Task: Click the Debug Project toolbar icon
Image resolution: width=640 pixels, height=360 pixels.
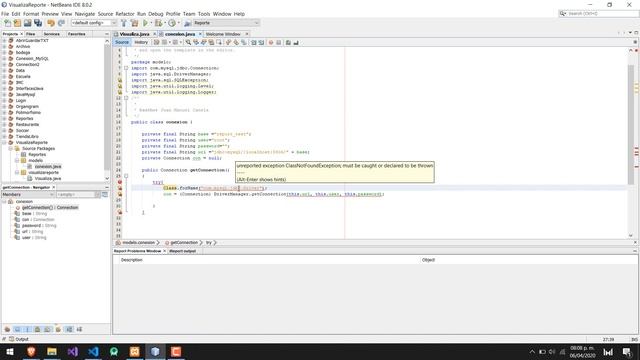Action: [158, 23]
